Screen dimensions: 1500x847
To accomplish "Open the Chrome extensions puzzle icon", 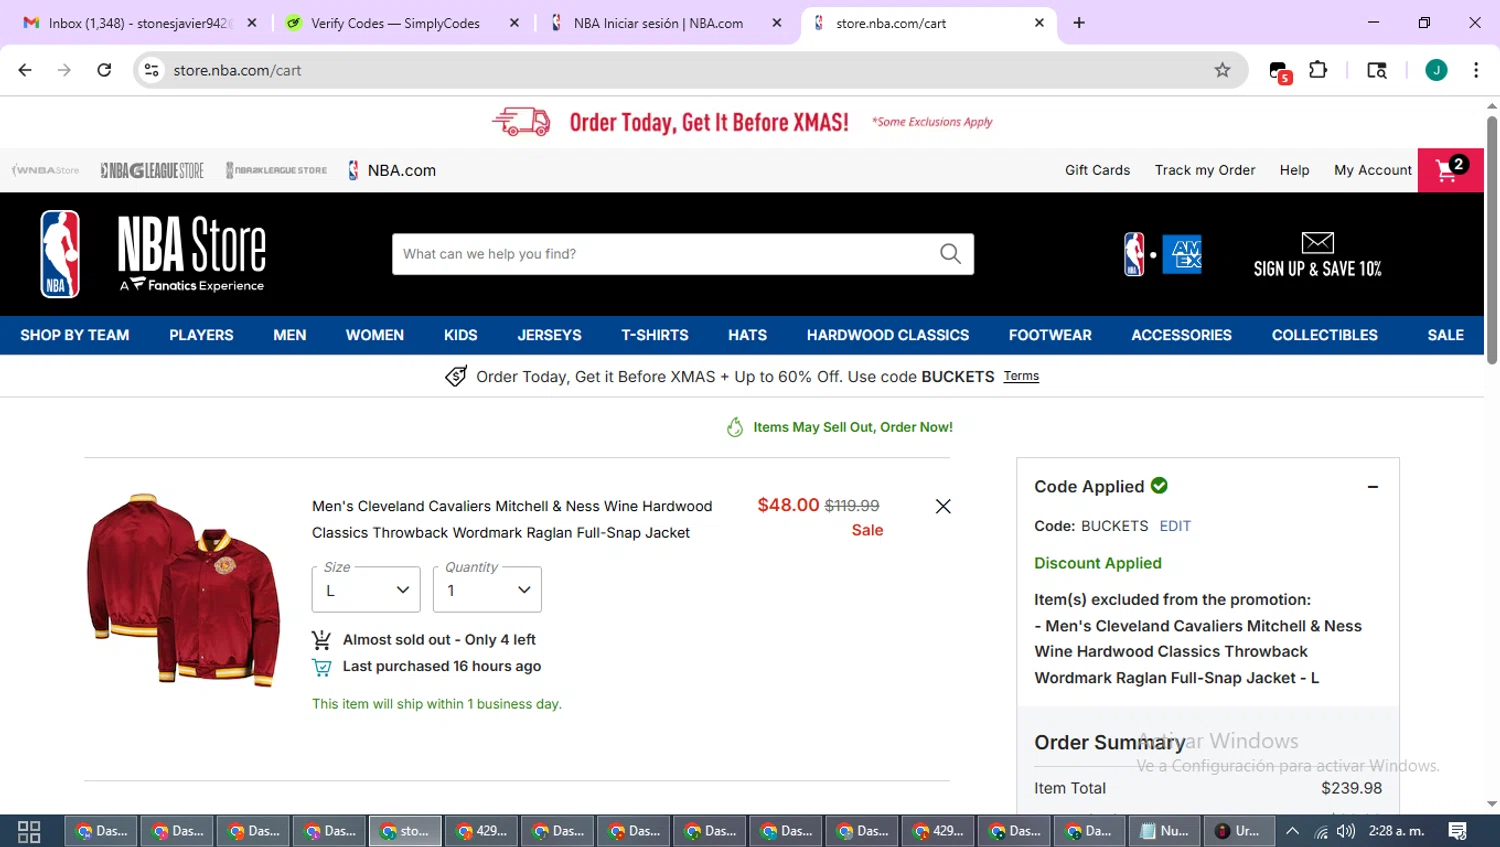I will coord(1318,70).
